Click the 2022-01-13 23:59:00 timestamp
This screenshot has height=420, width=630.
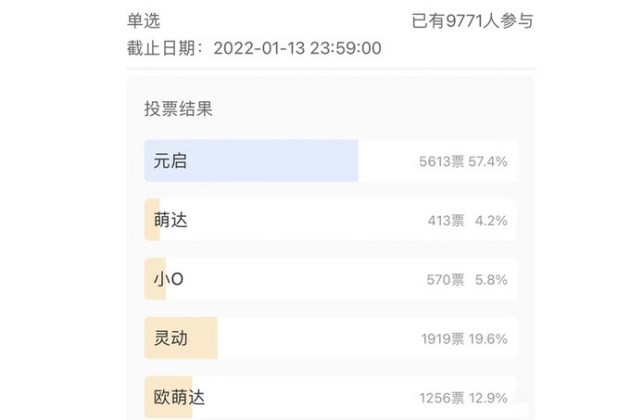coord(297,48)
